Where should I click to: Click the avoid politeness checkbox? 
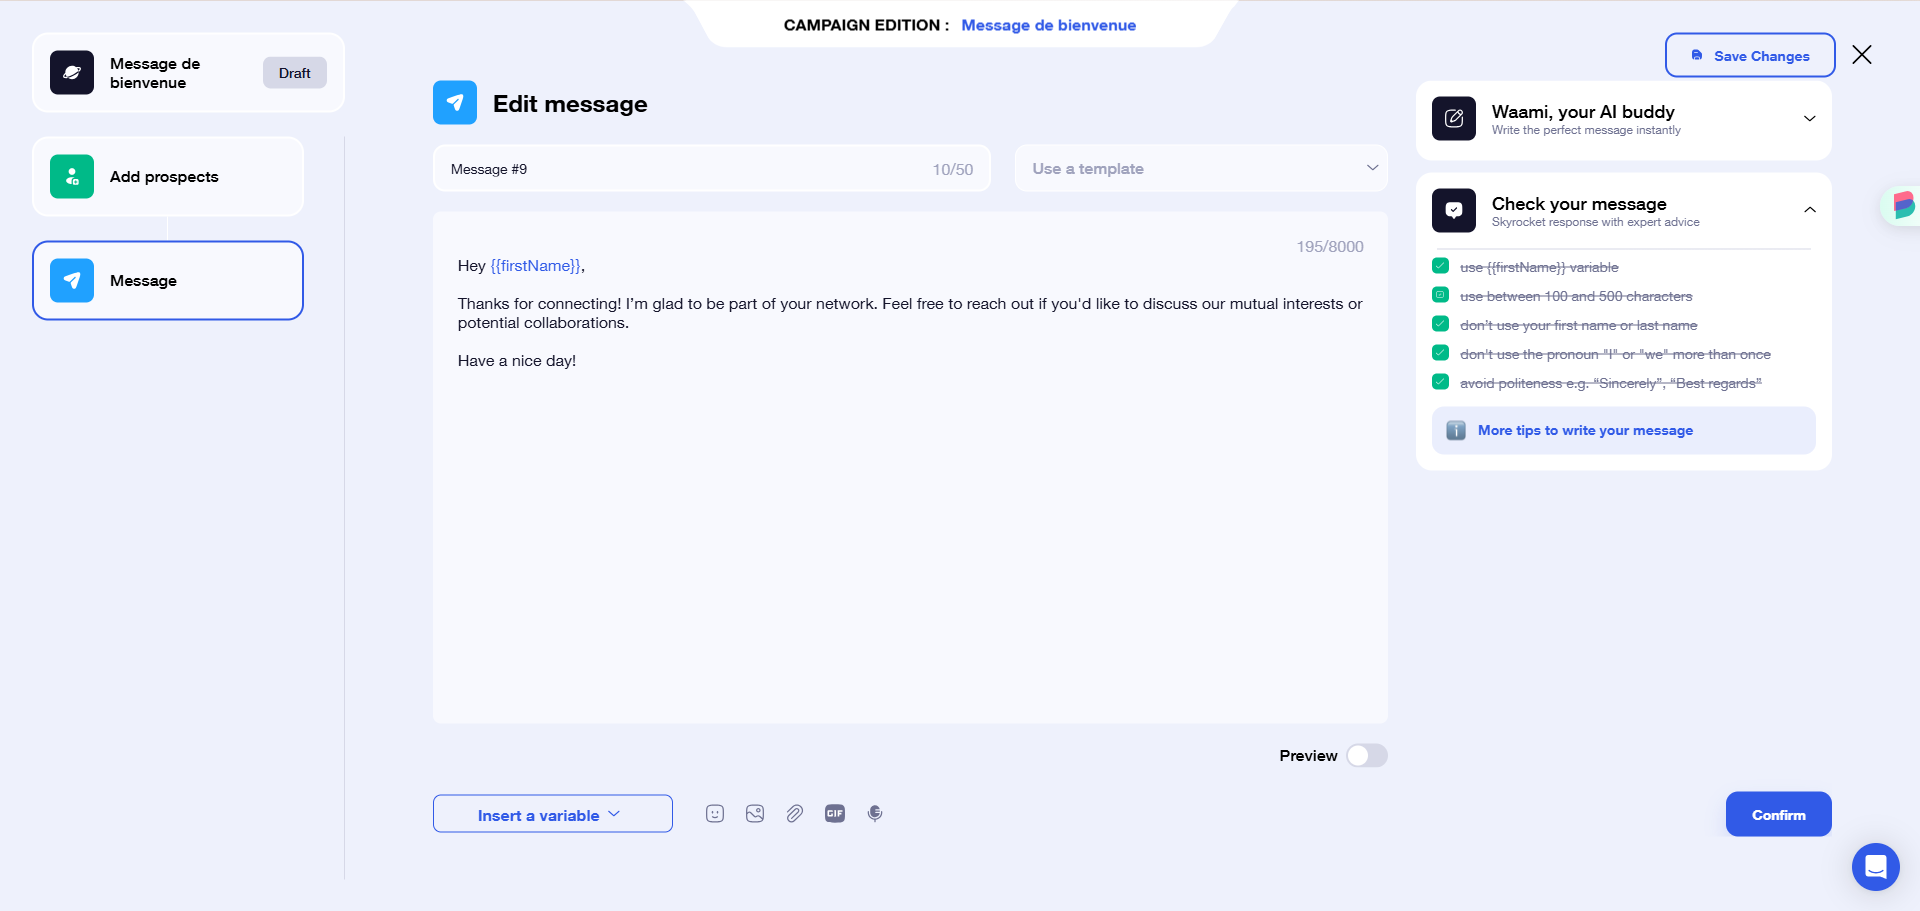(x=1440, y=381)
